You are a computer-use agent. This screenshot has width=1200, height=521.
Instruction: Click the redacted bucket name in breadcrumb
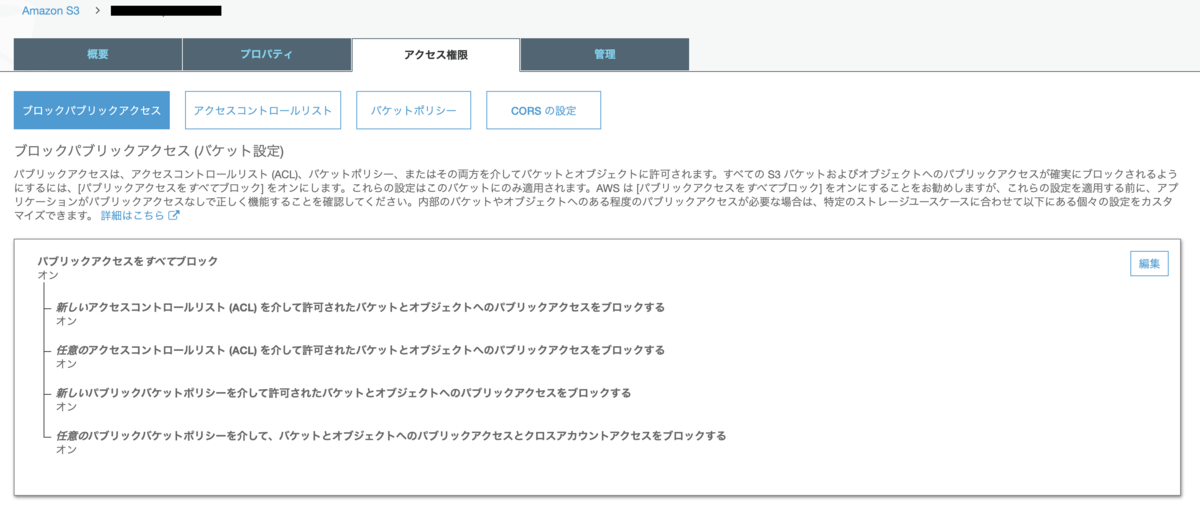pos(166,11)
